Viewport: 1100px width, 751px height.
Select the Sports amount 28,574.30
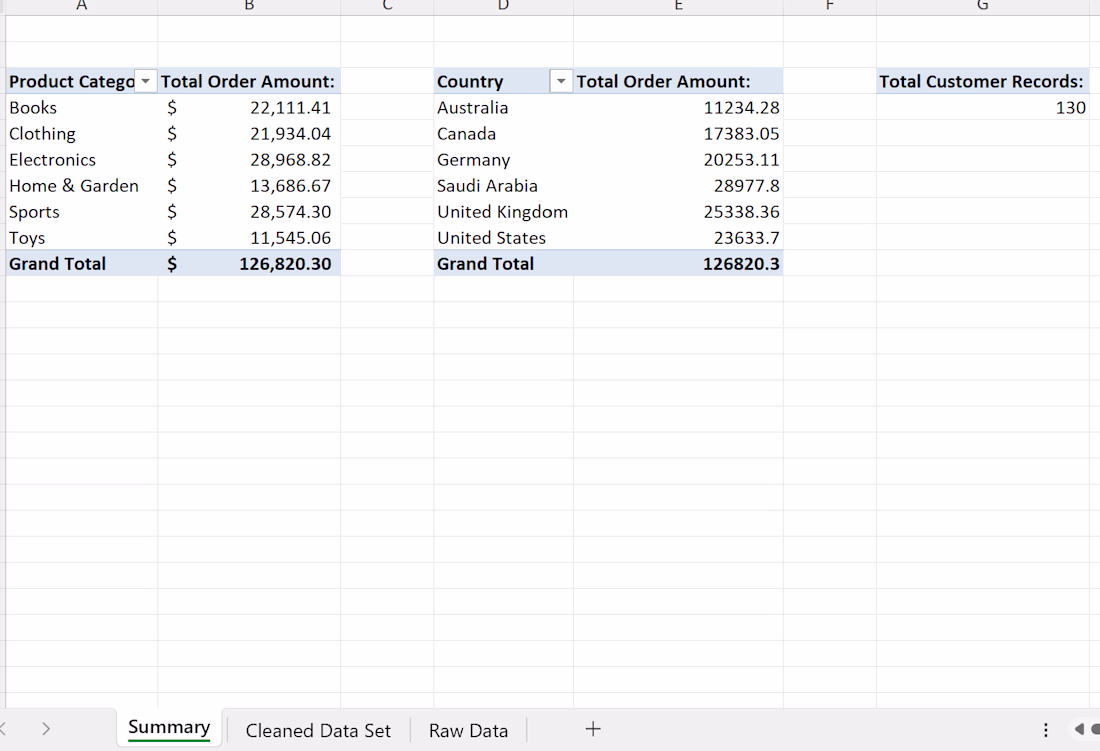pos(249,211)
